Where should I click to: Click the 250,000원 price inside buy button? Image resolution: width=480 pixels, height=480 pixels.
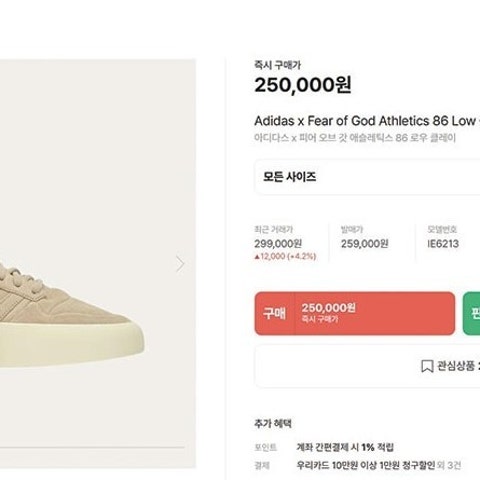pos(329,308)
